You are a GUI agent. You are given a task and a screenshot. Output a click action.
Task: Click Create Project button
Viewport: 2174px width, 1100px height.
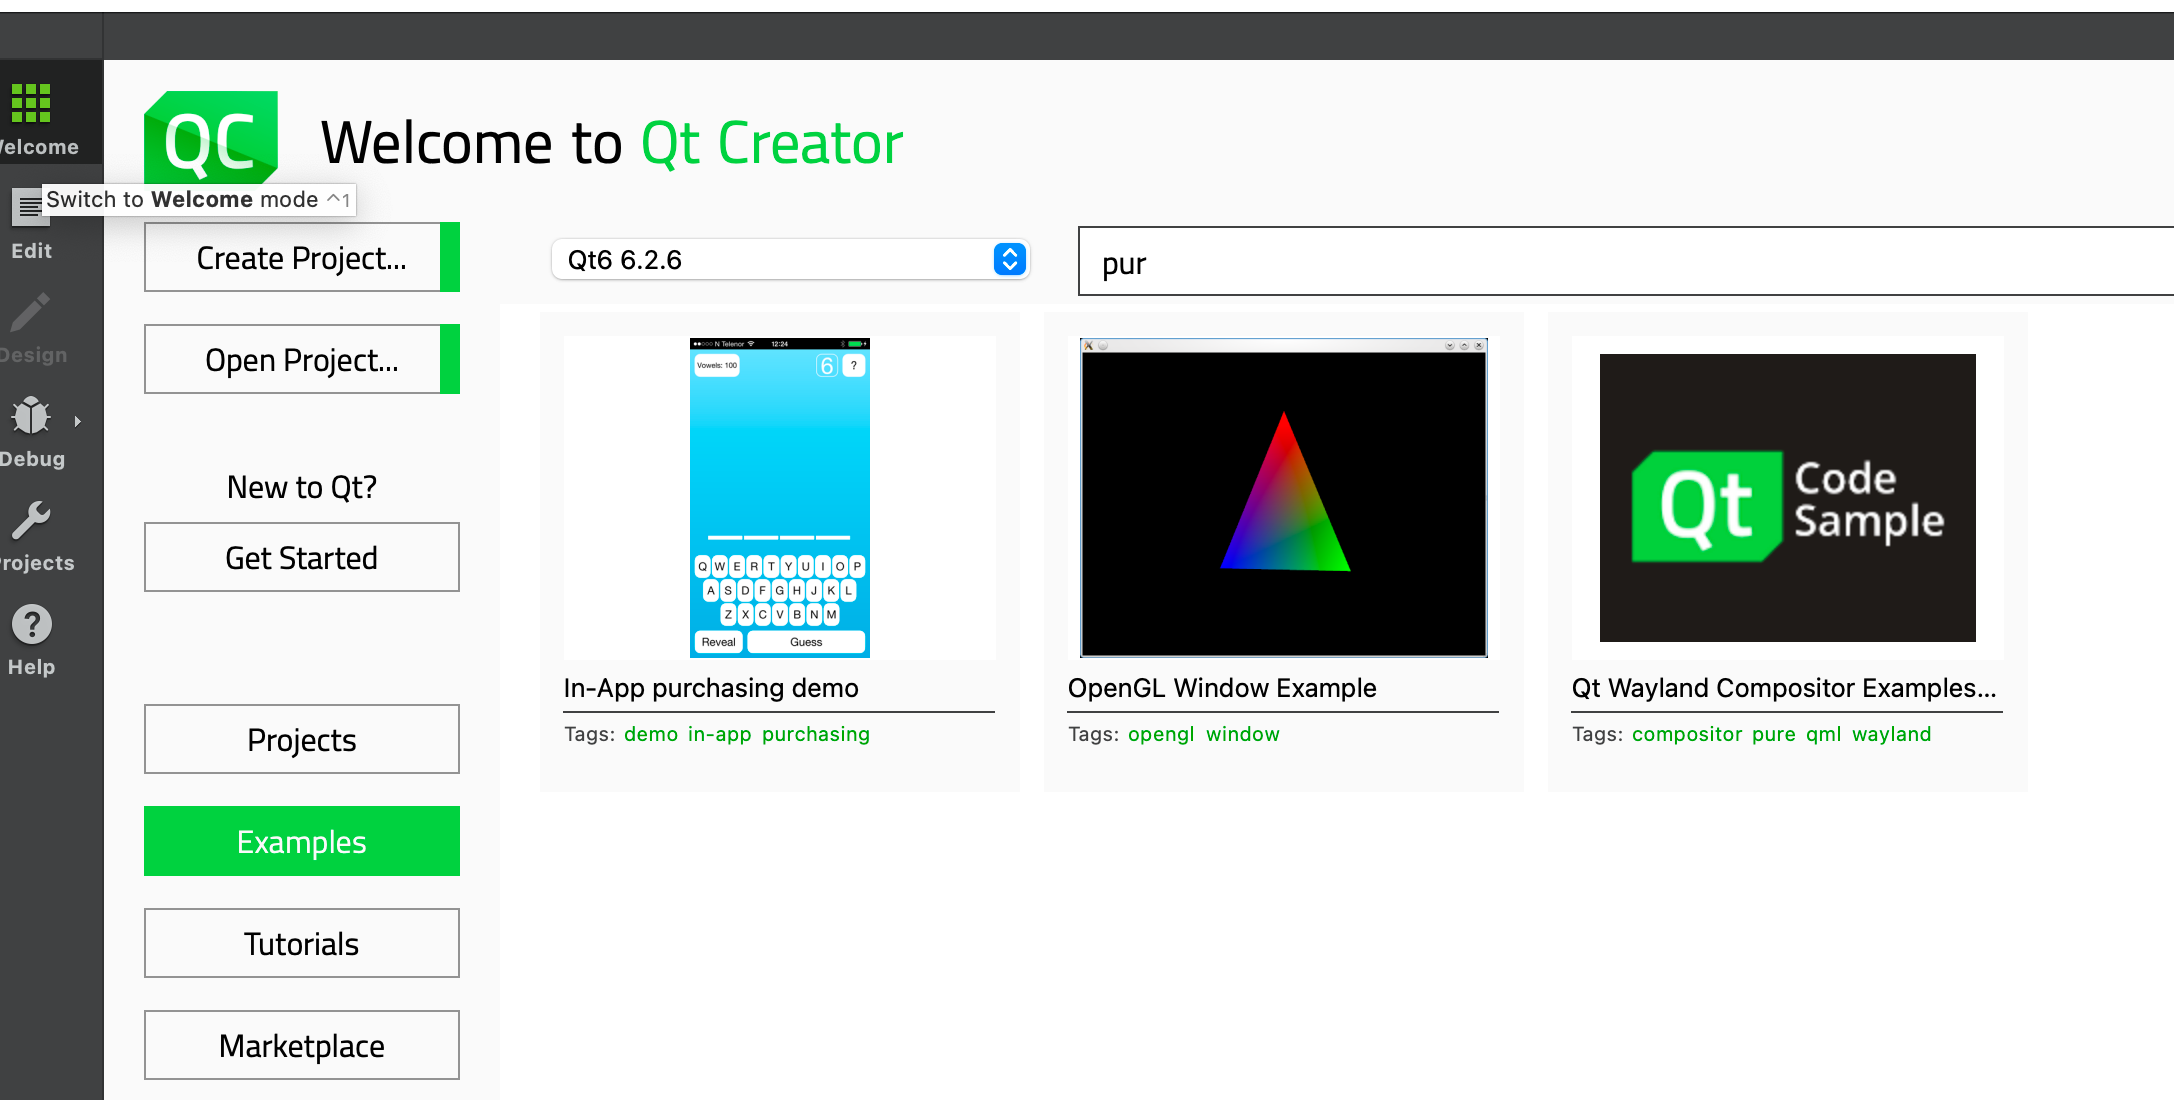tap(302, 257)
